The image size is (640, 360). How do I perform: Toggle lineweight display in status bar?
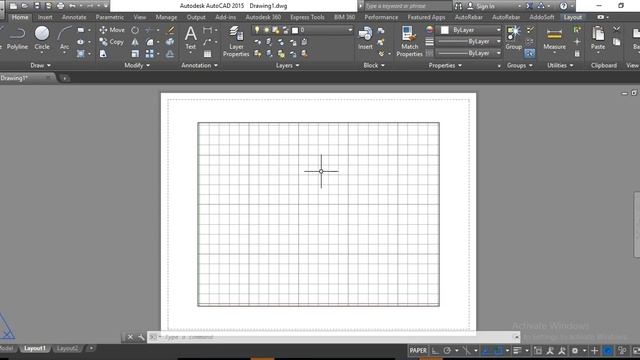coord(517,351)
